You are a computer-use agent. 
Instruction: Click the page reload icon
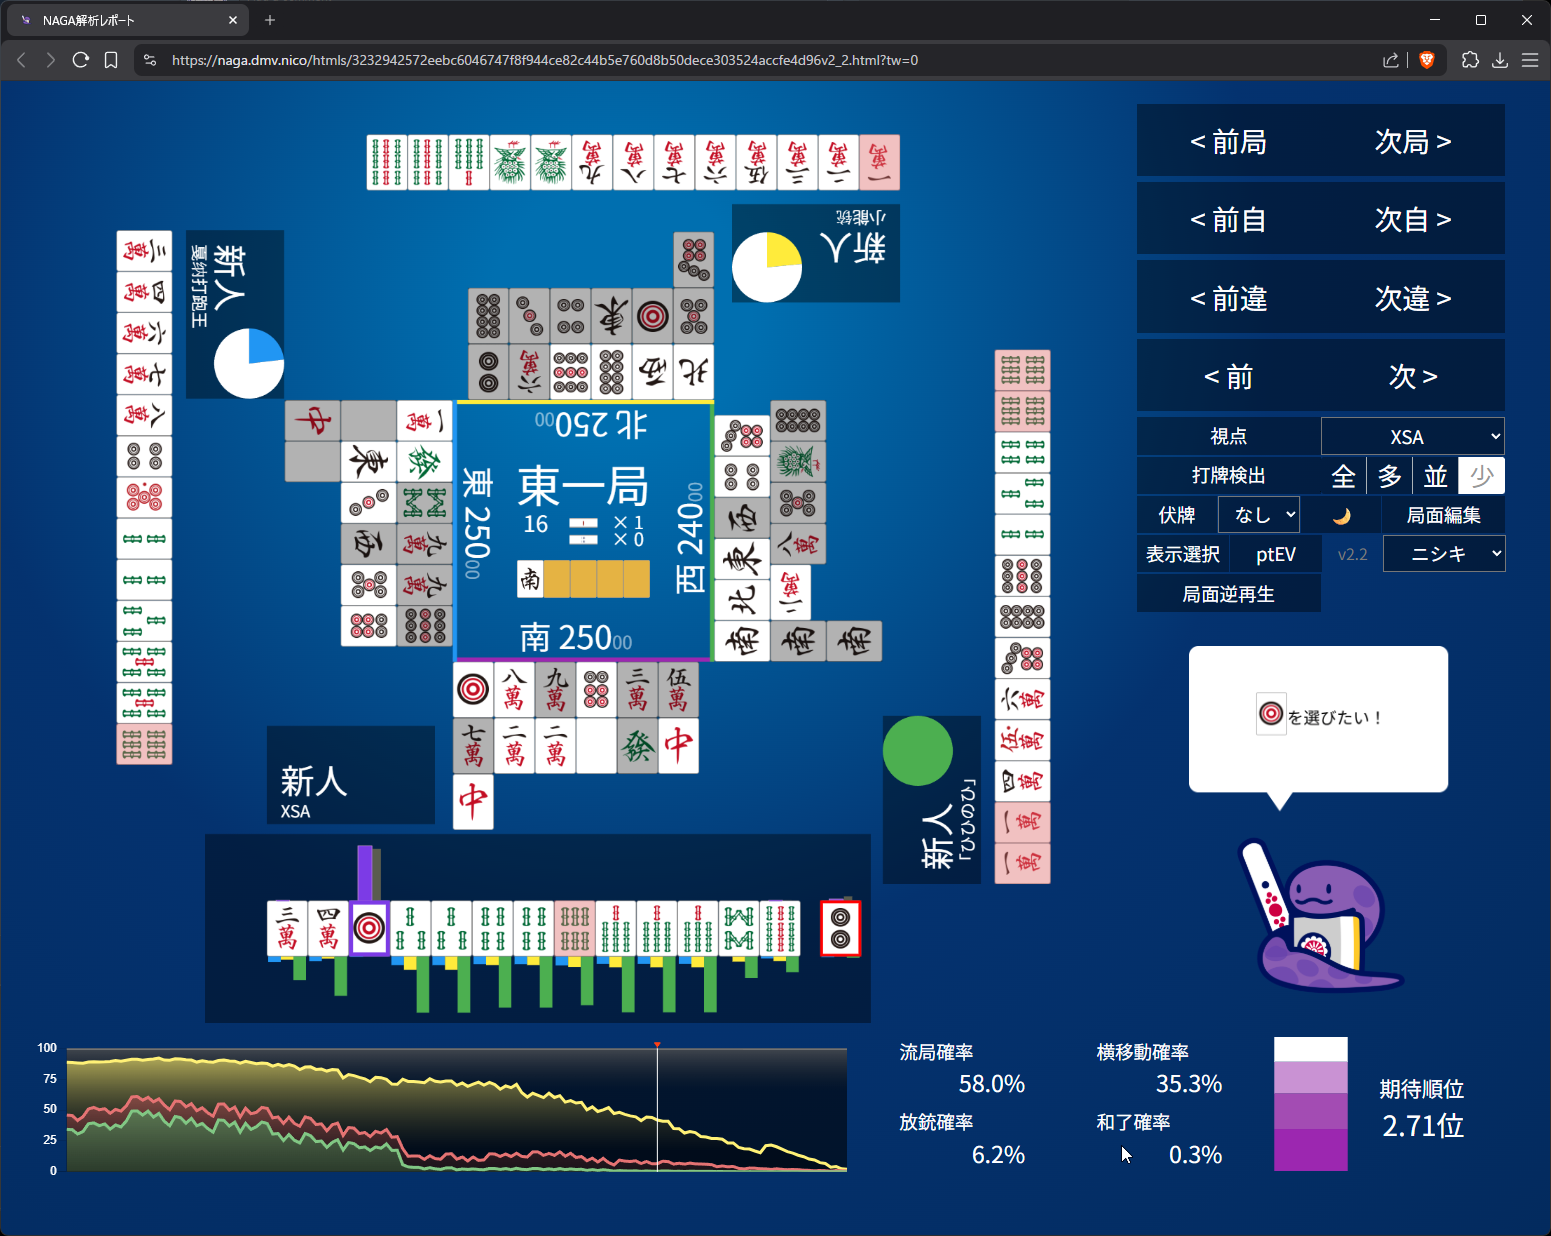(x=81, y=60)
